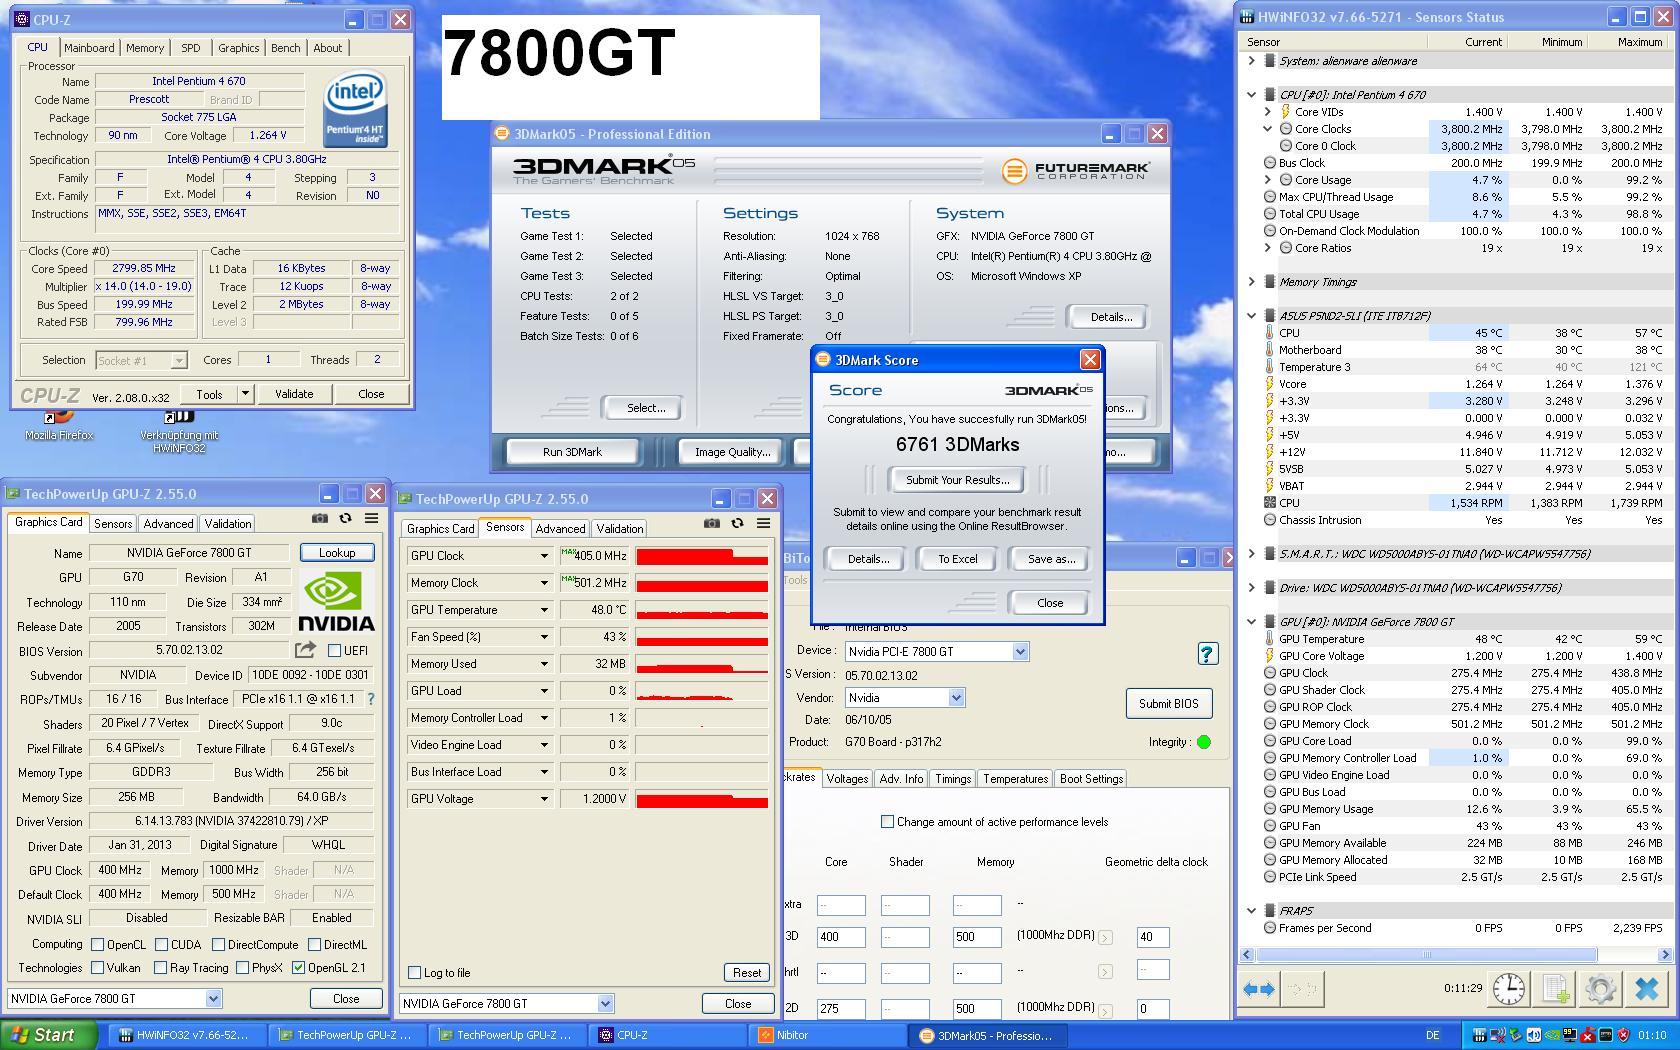
Task: Click the Start button
Action: 49,1035
